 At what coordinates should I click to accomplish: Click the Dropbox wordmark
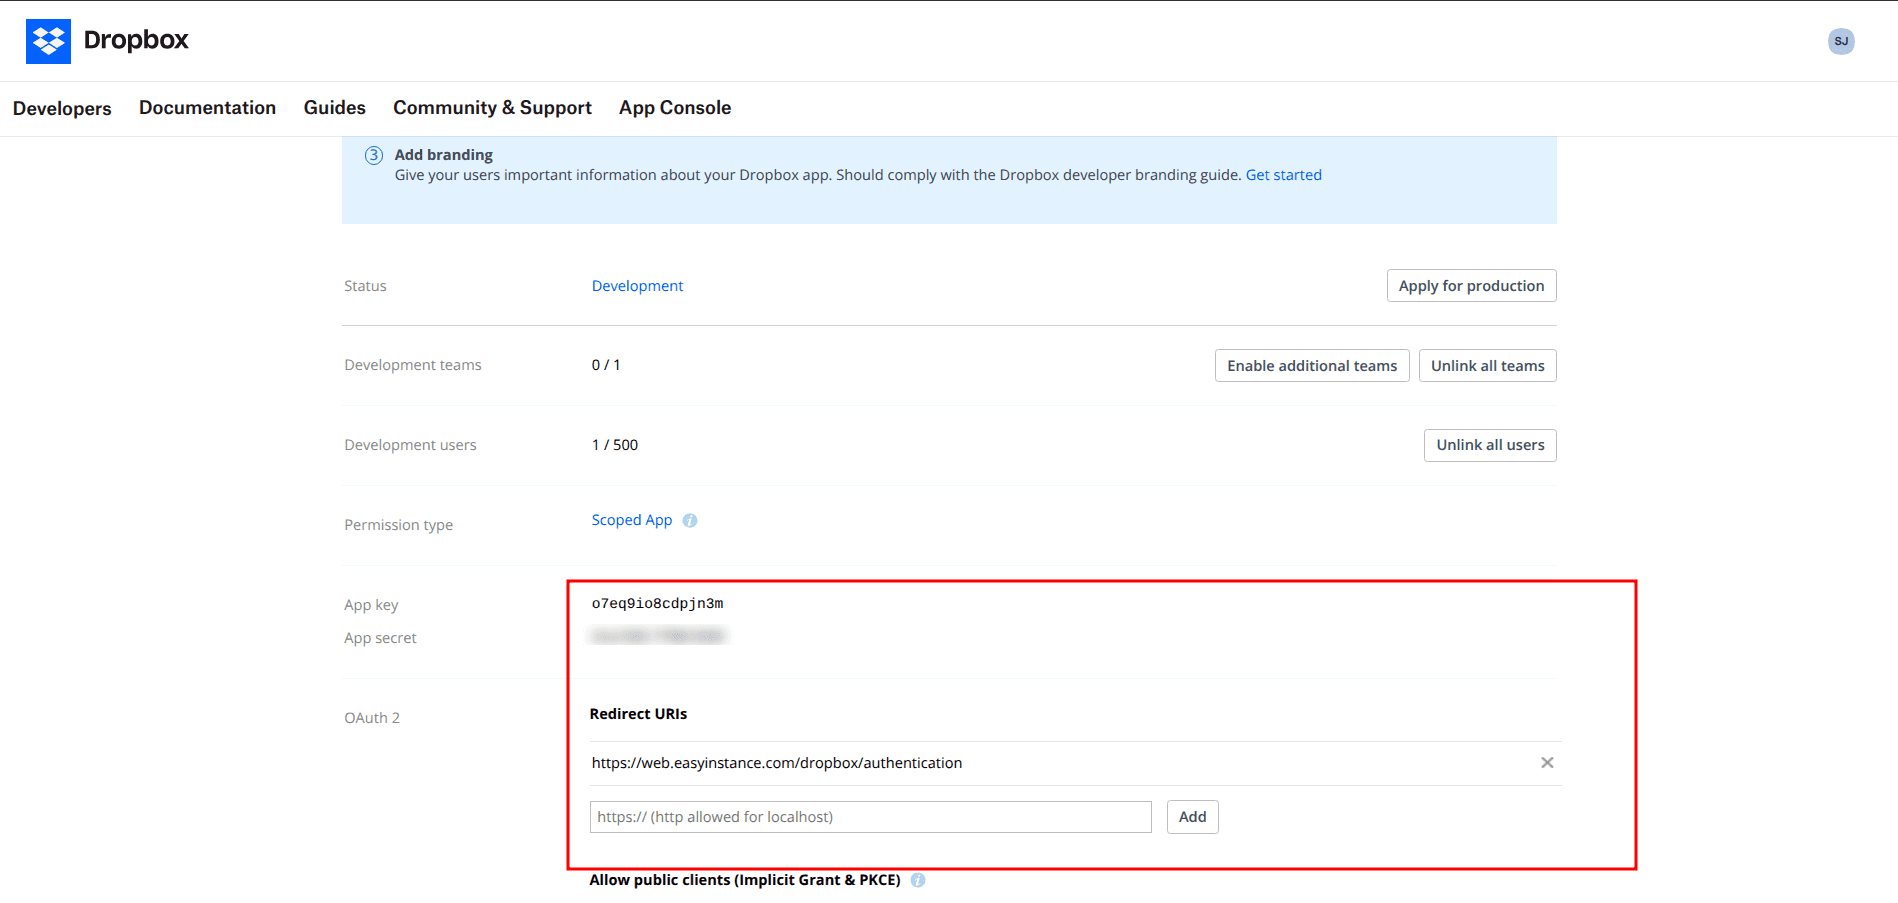136,40
